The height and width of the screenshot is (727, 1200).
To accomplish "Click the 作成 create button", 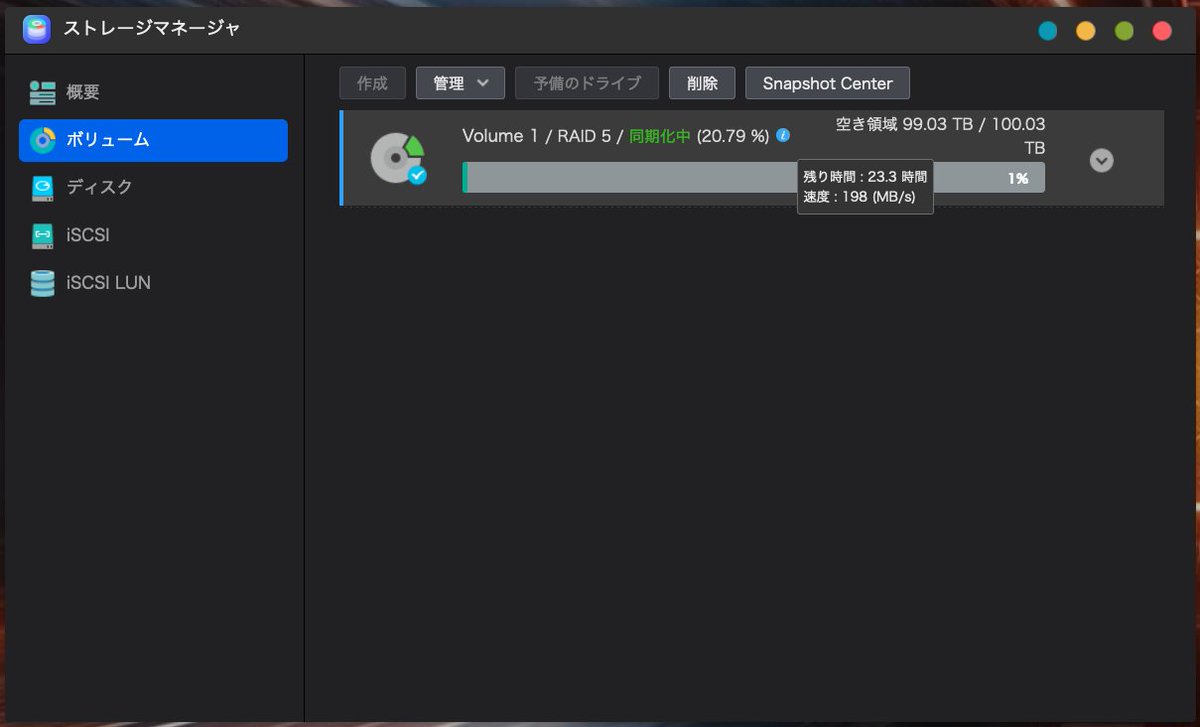I will (x=372, y=83).
